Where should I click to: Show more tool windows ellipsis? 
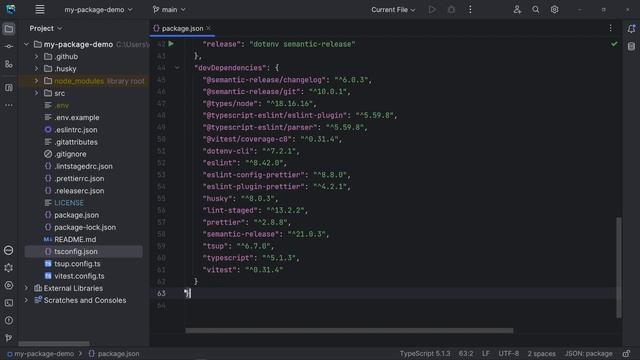(x=9, y=105)
